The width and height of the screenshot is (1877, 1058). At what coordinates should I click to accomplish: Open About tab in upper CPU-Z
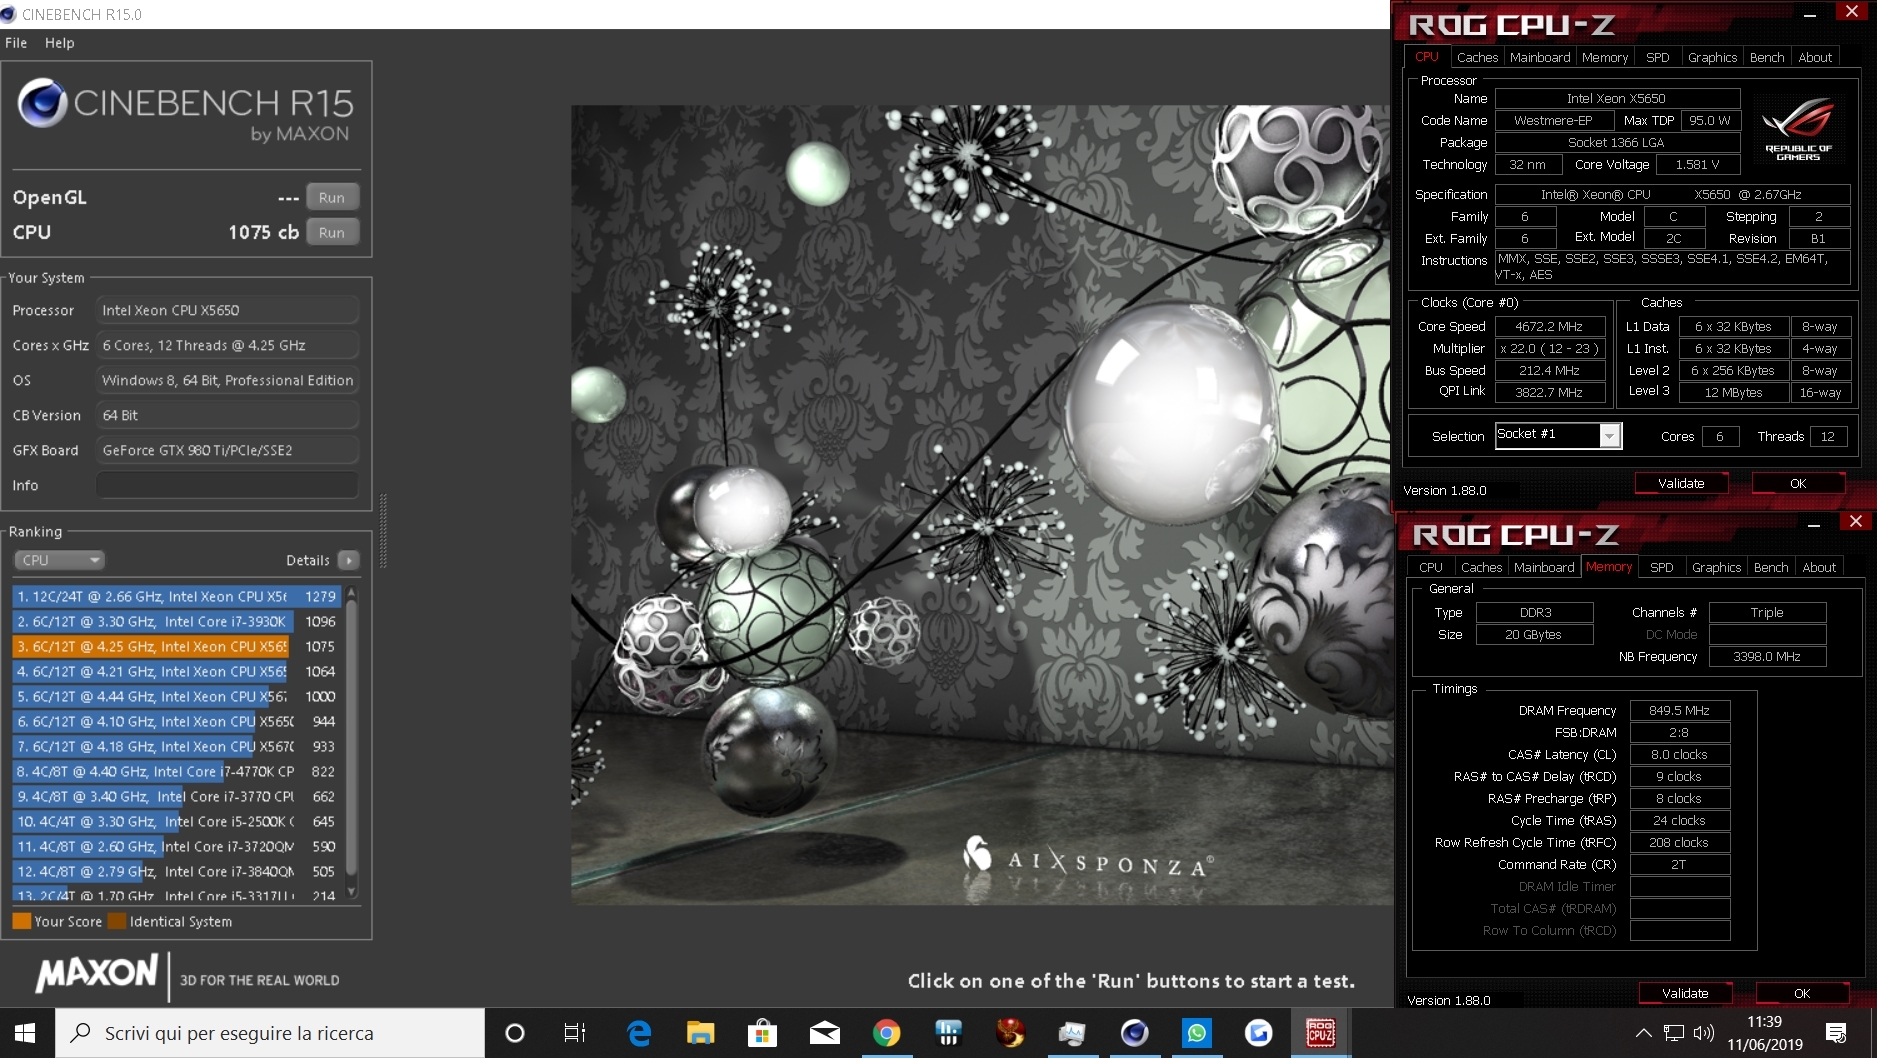[x=1815, y=57]
